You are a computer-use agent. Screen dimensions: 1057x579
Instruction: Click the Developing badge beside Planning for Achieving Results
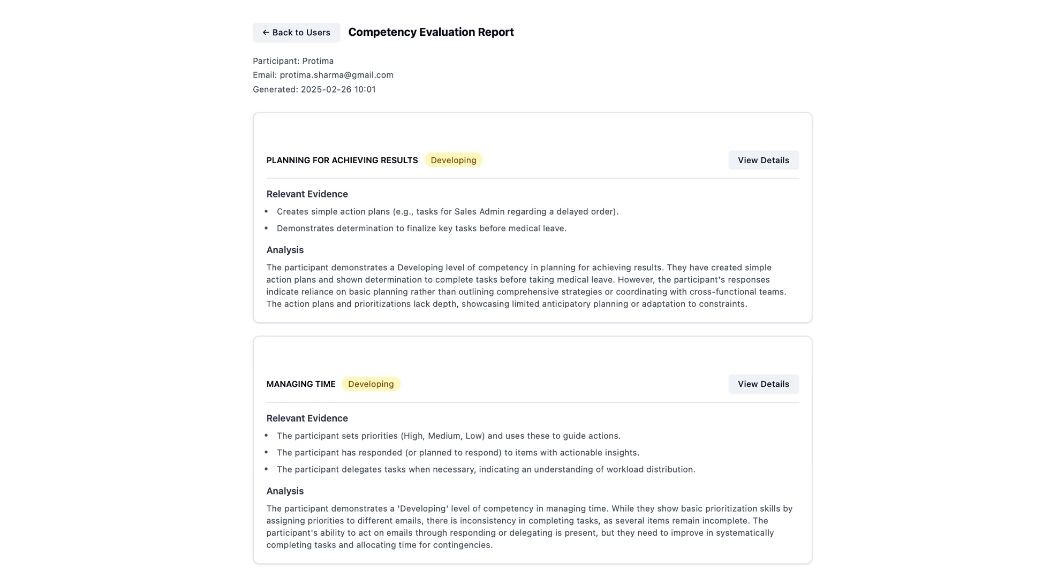pyautogui.click(x=453, y=160)
